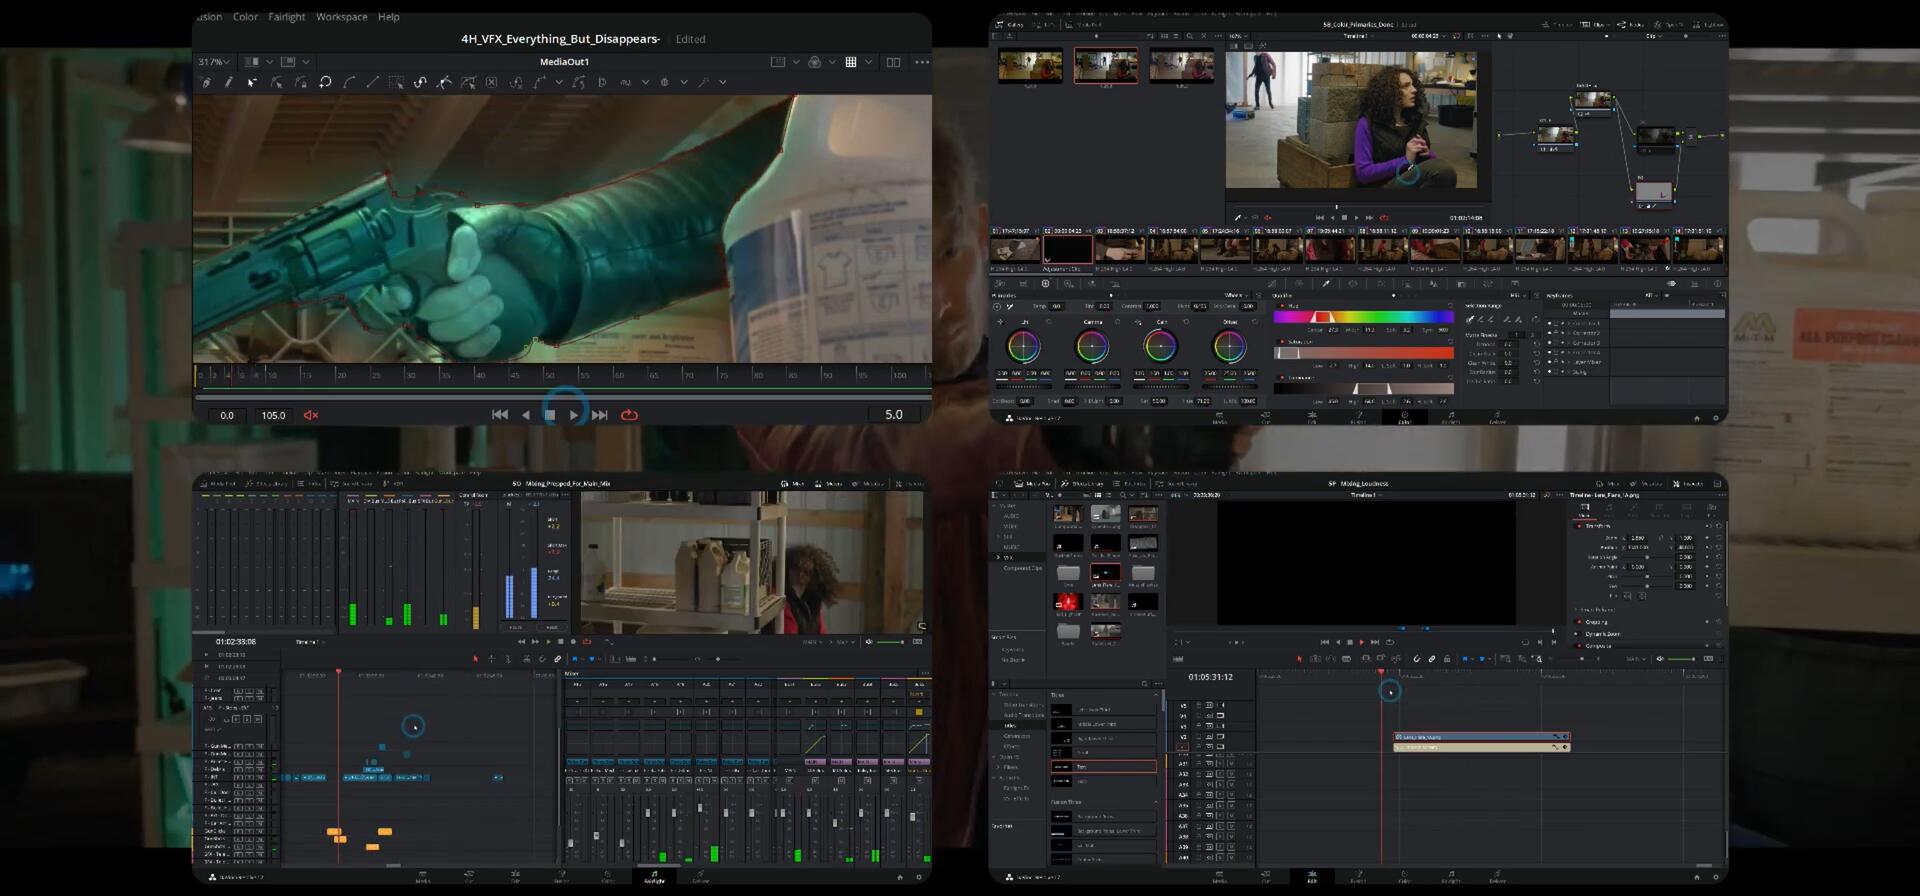
Task: Jump to the last frame in Fusion
Action: pos(599,415)
